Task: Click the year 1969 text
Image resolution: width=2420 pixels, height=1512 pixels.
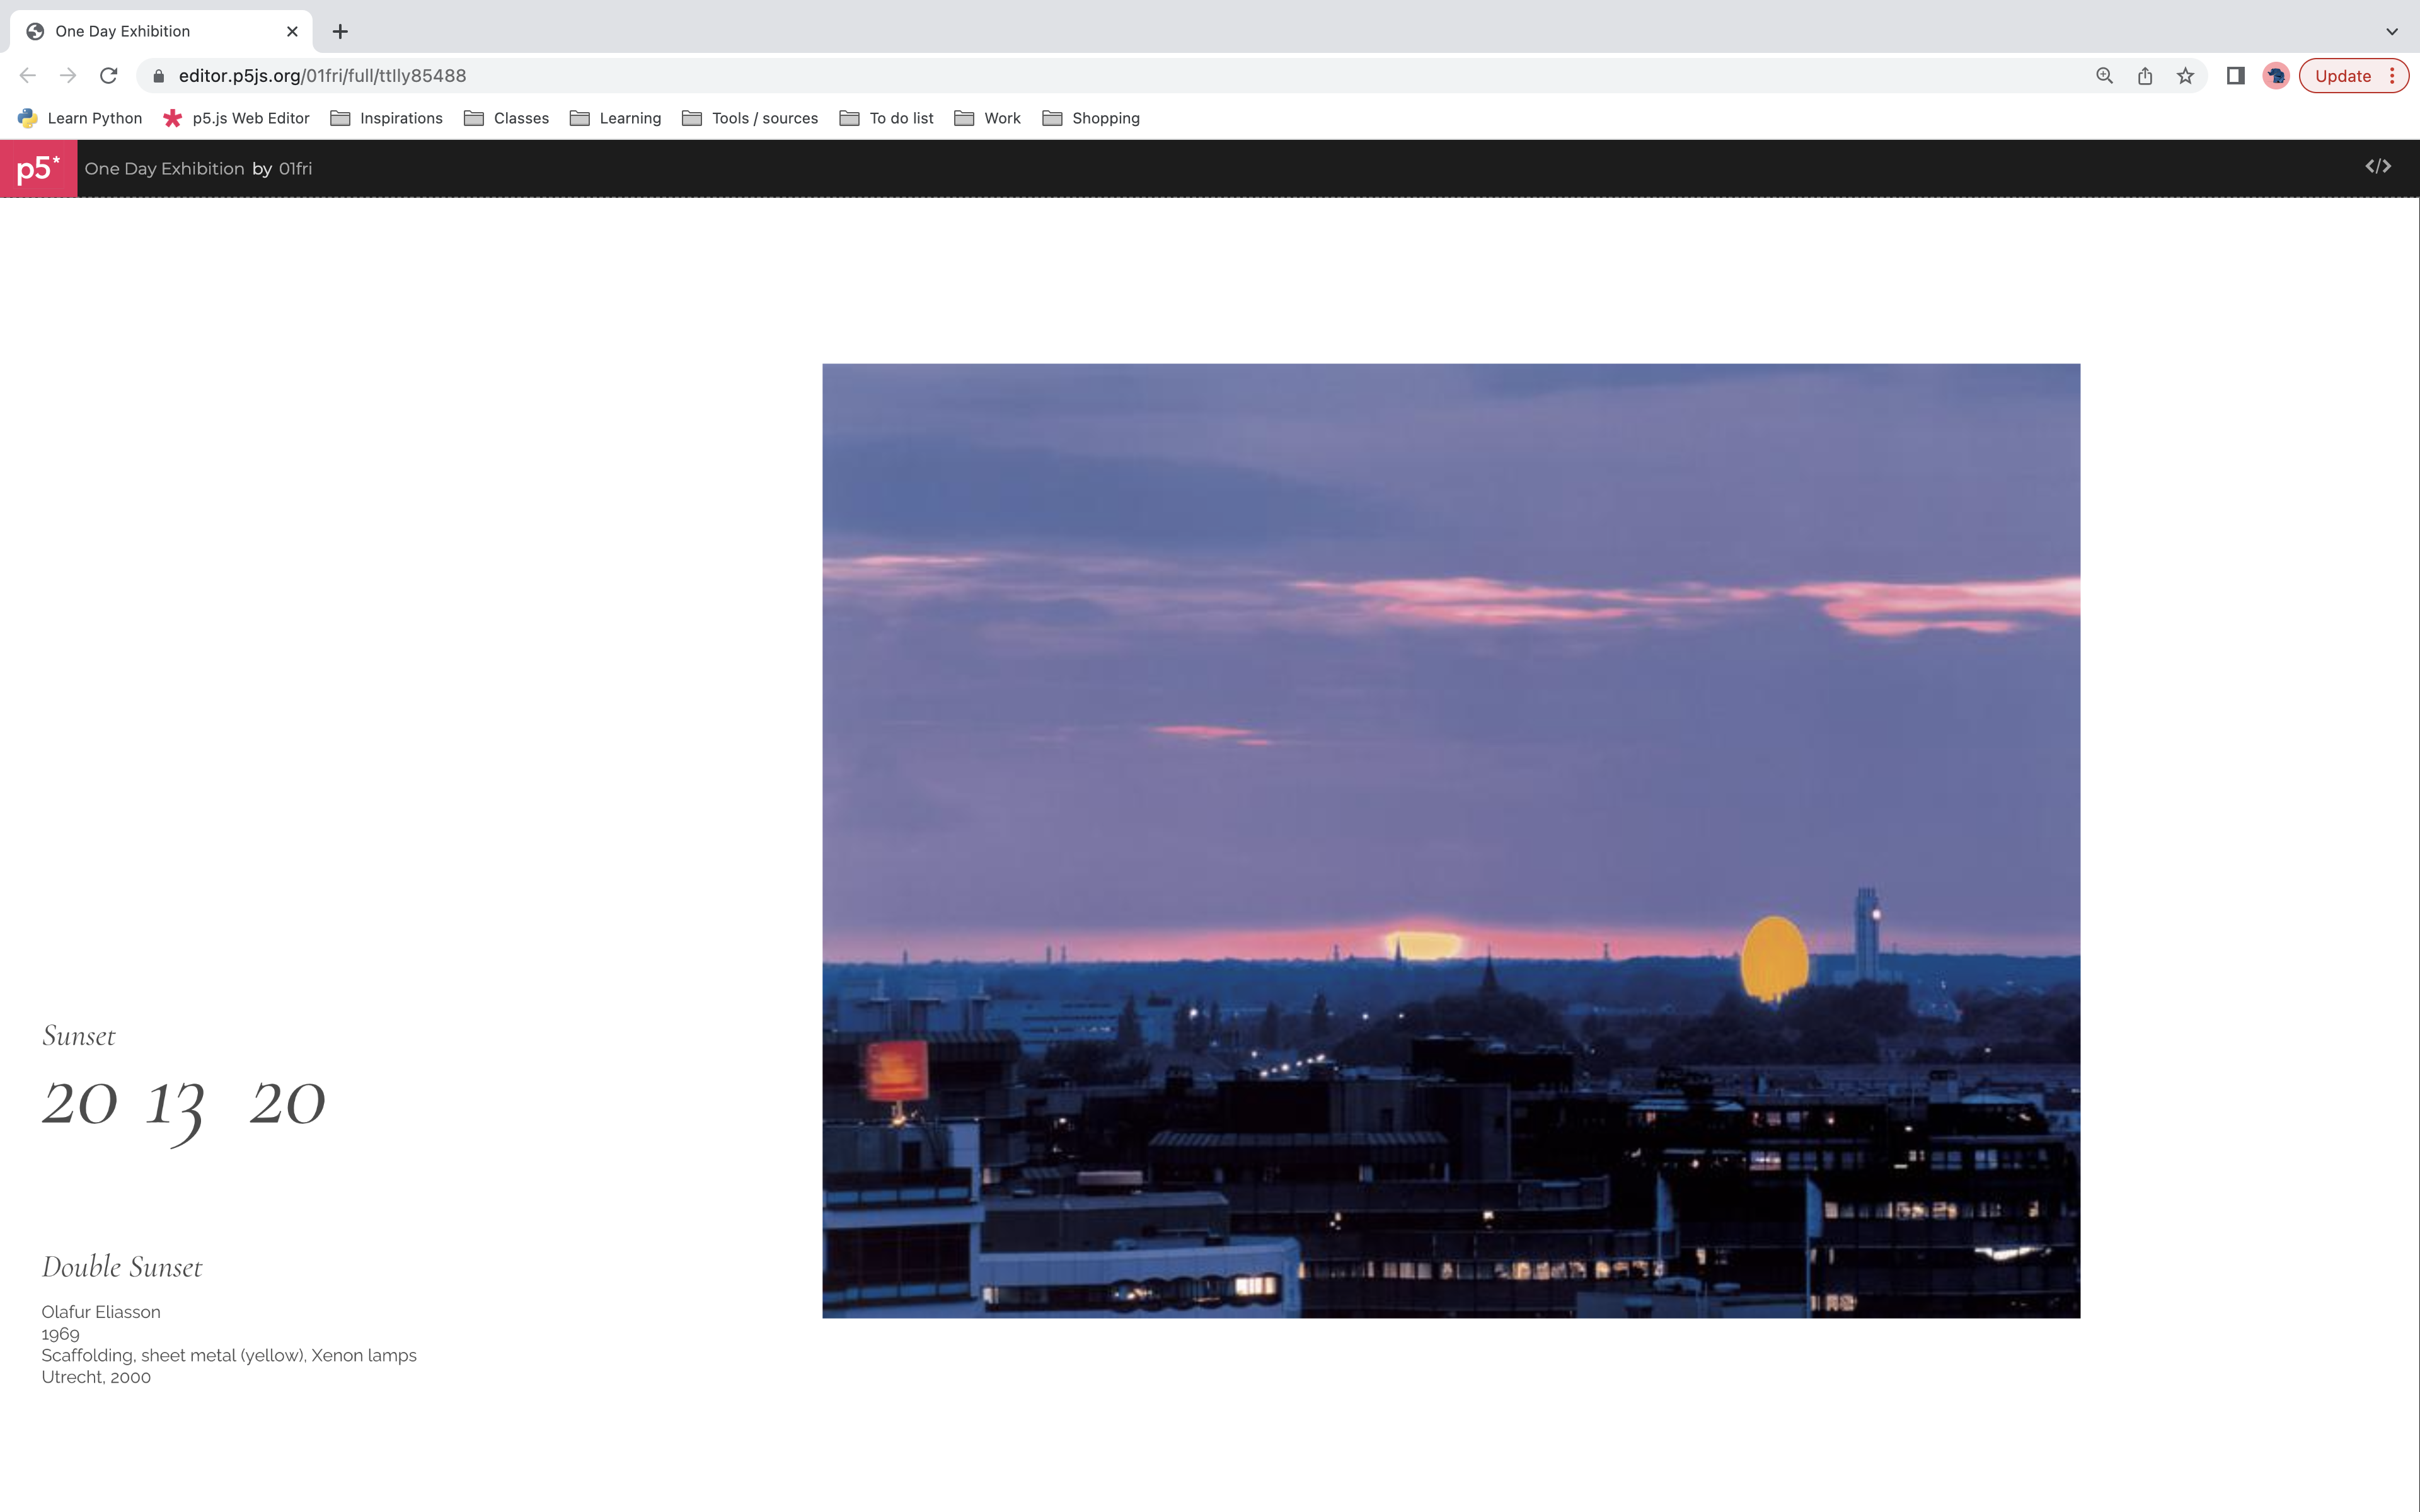Action: pyautogui.click(x=60, y=1334)
